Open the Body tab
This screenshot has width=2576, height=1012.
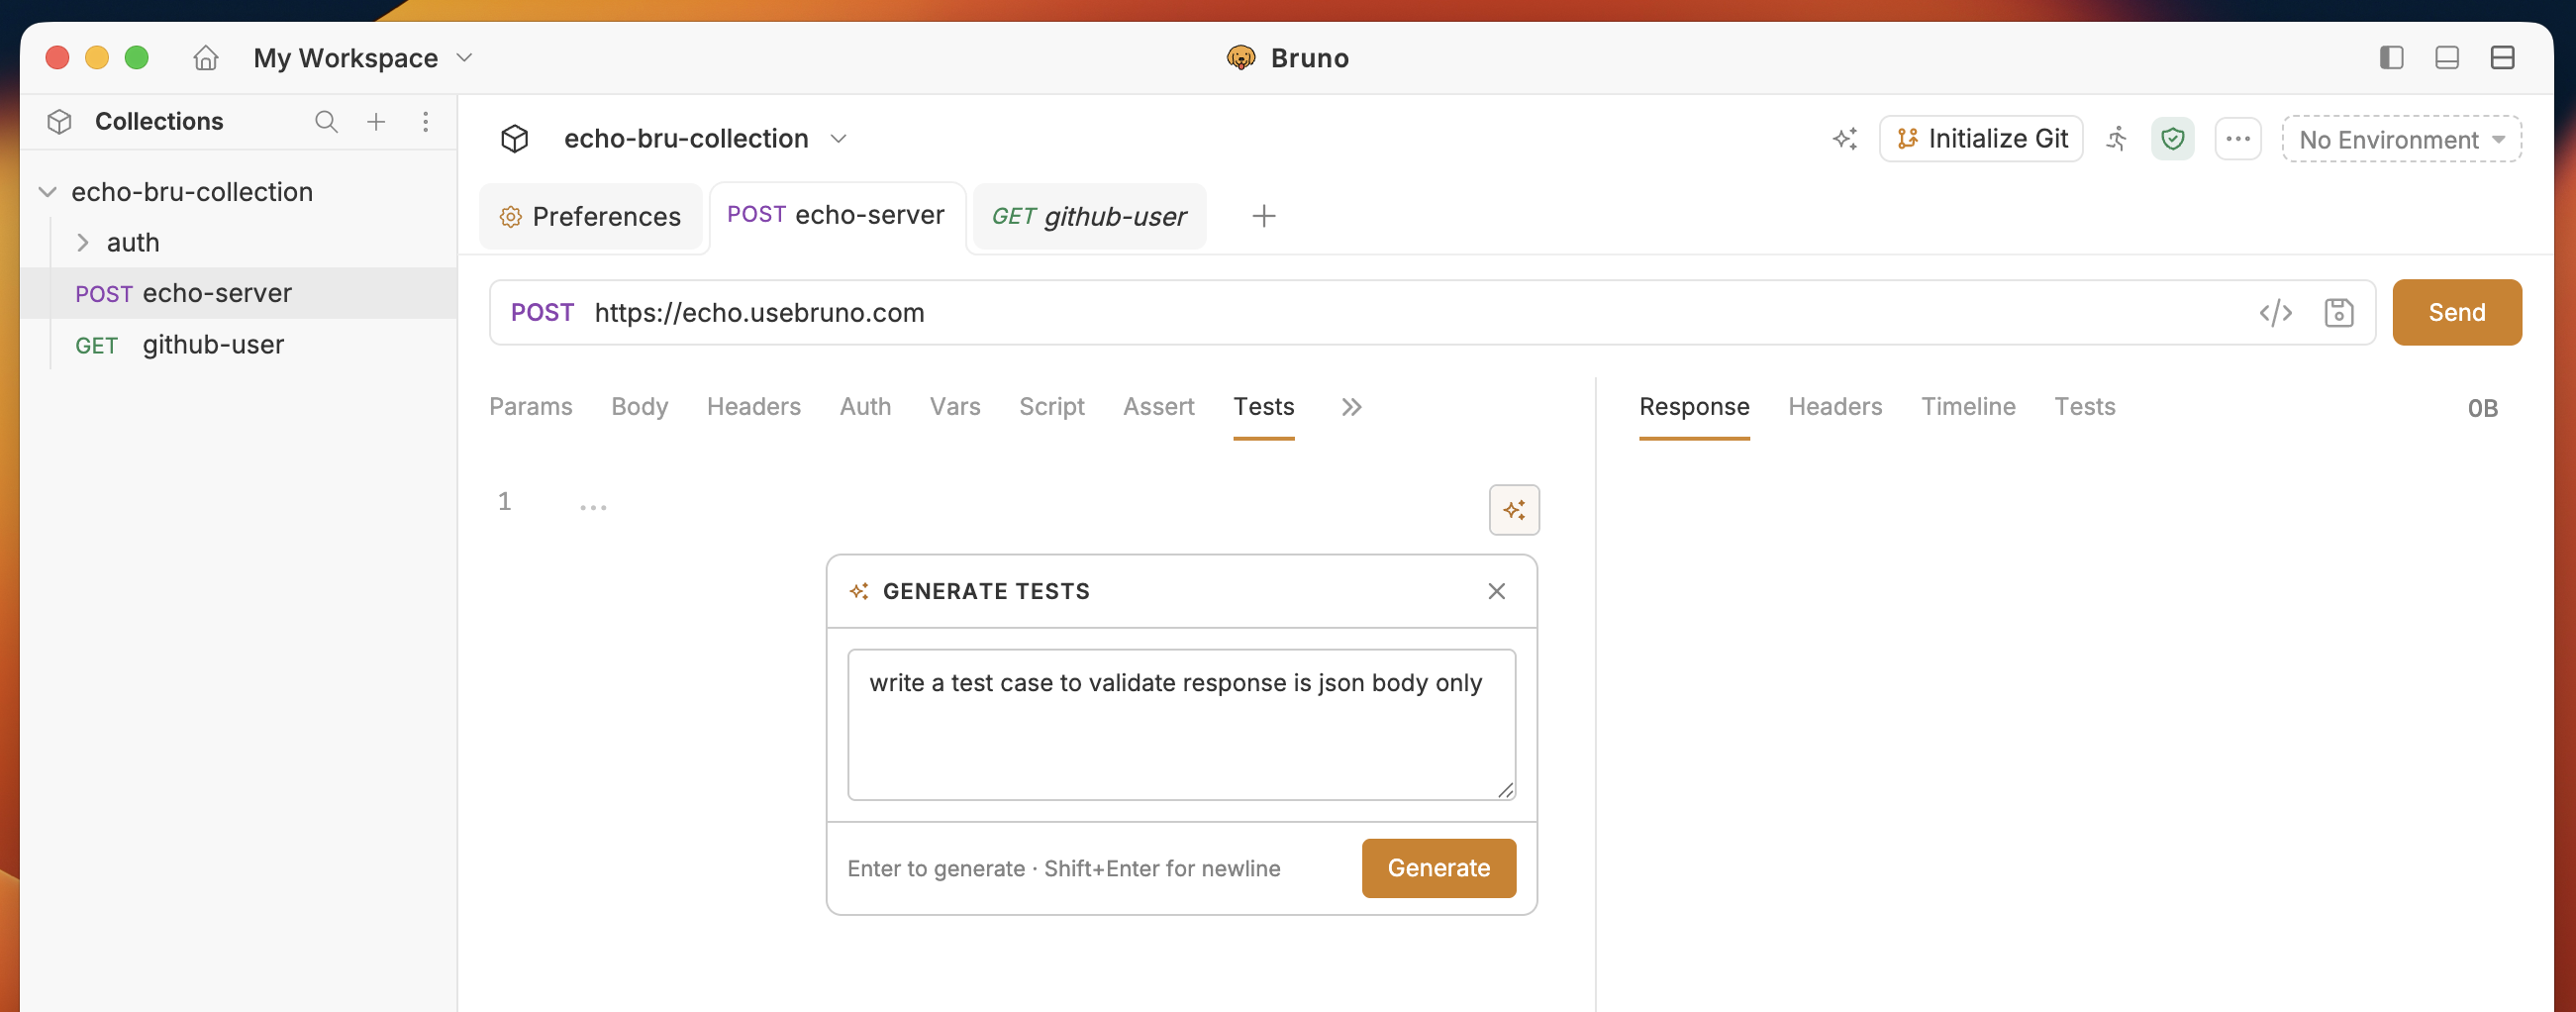tap(640, 407)
